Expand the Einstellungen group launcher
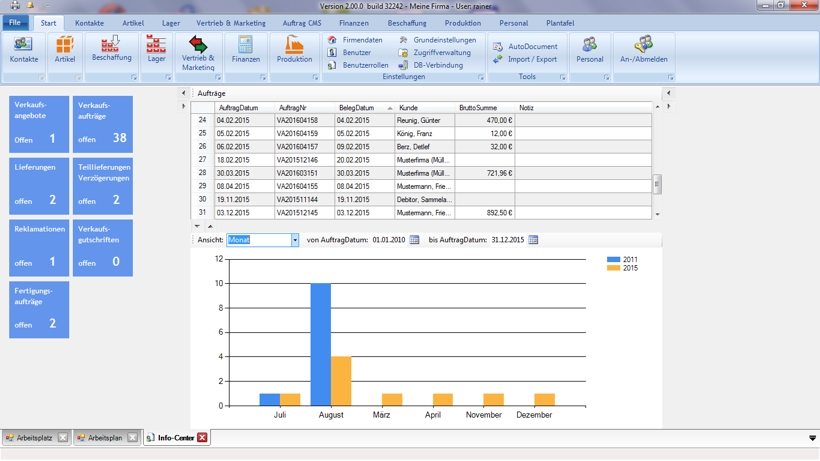Viewport: 820px width, 461px height. coord(481,77)
